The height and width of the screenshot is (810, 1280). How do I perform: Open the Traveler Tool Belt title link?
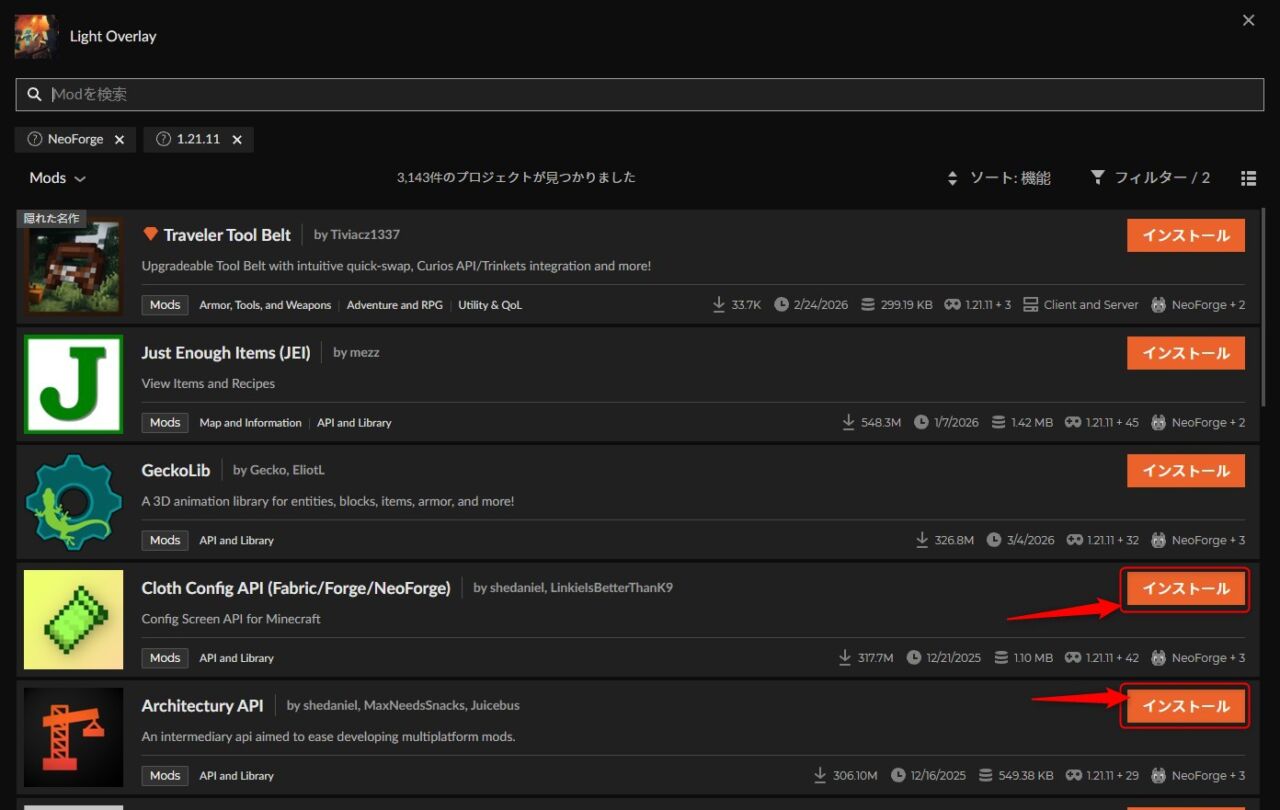pyautogui.click(x=227, y=235)
